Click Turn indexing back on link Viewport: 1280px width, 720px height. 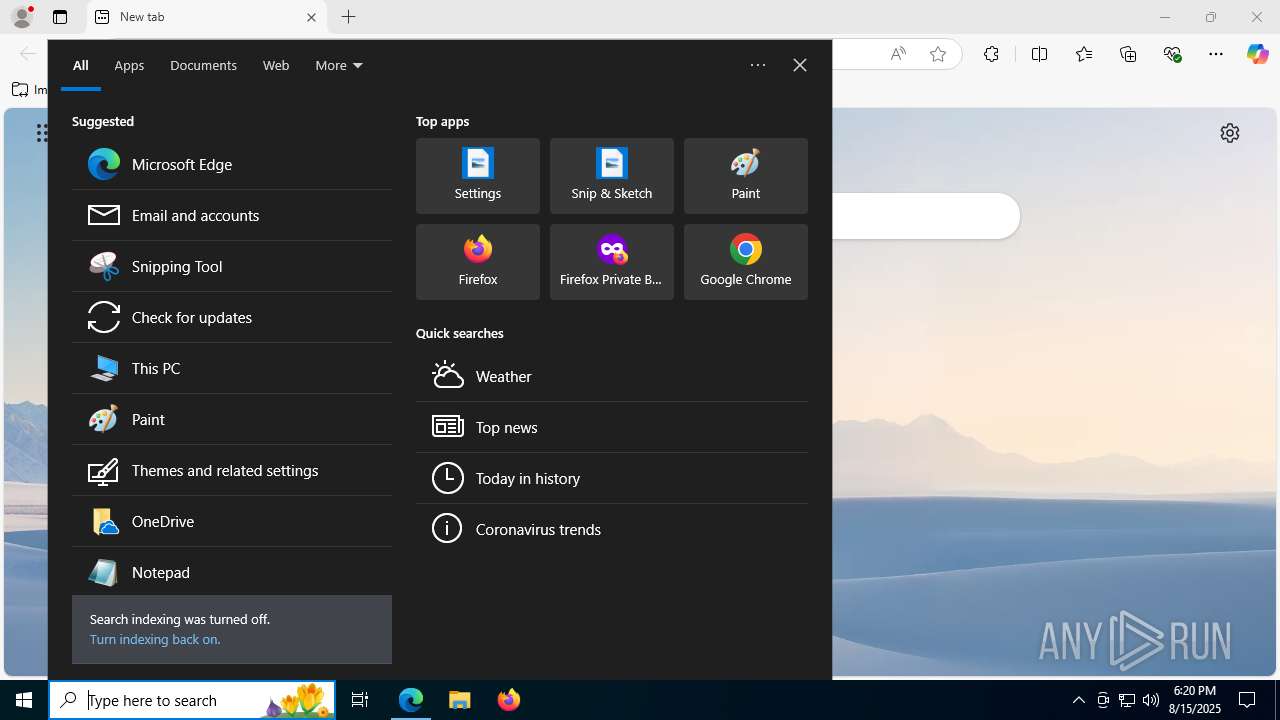point(154,639)
